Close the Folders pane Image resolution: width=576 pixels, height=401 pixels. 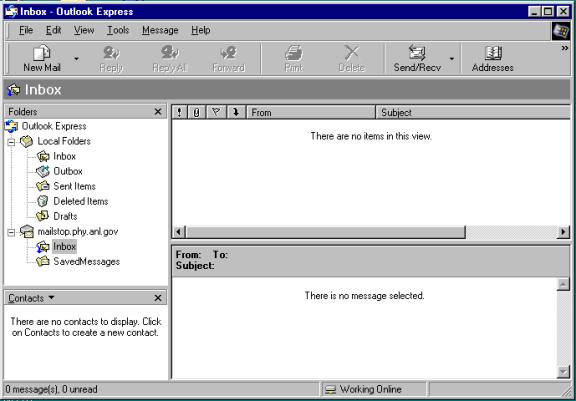point(158,112)
